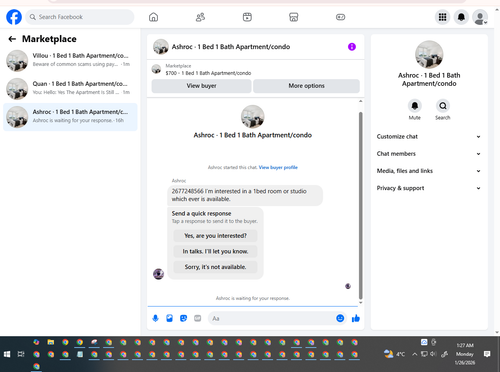Click the volume speaker tray icon
500x372 pixels.
[433, 354]
